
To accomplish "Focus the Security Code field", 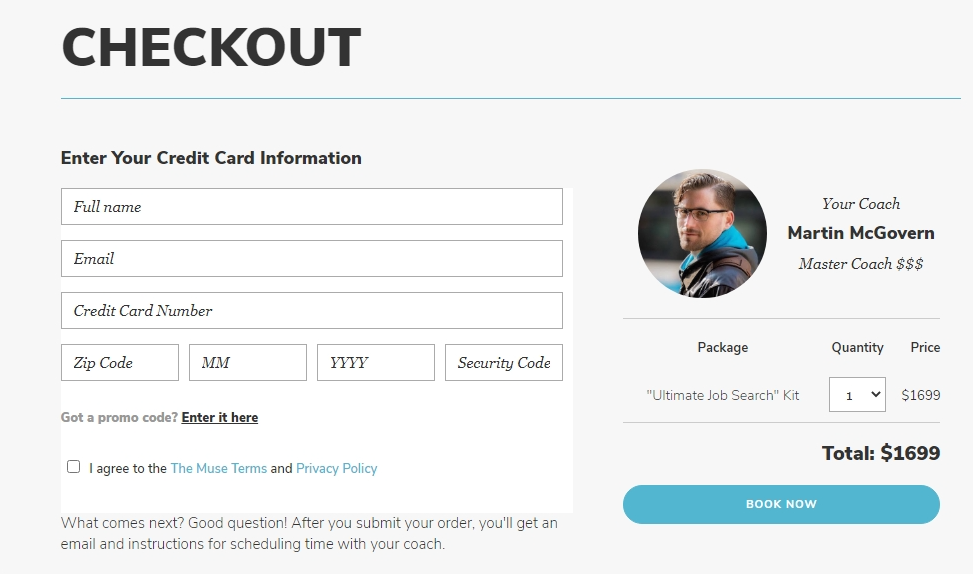I will click(504, 363).
